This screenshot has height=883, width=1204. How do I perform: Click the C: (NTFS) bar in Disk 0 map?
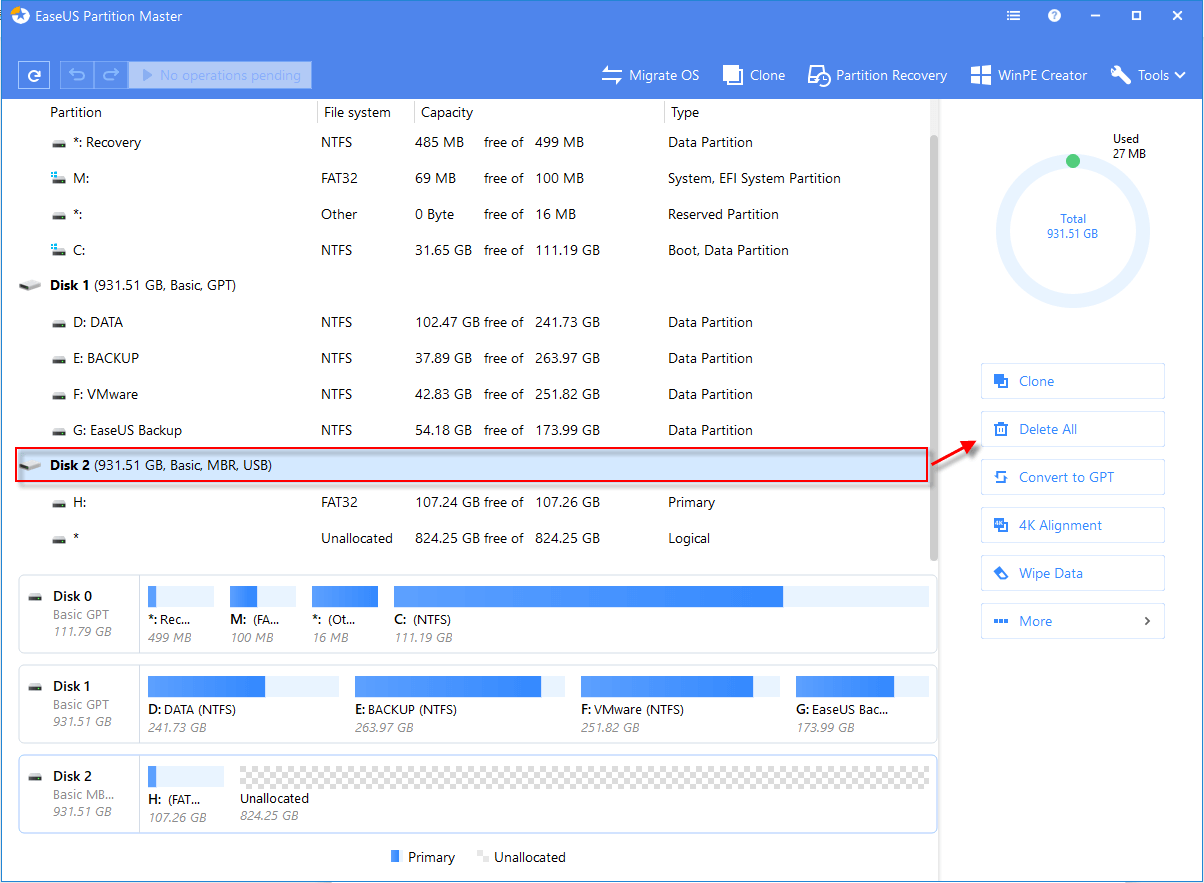coord(661,597)
